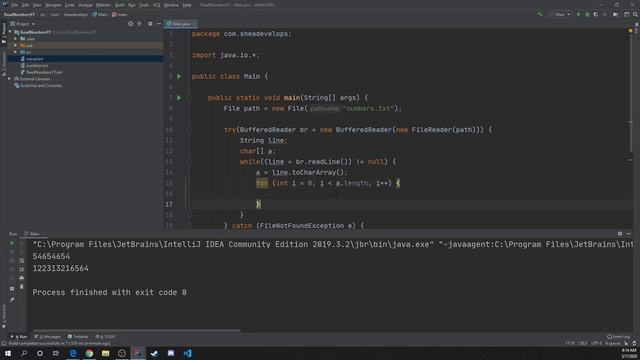Open the Tools menu
This screenshot has width=640, height=360.
coord(144,5)
